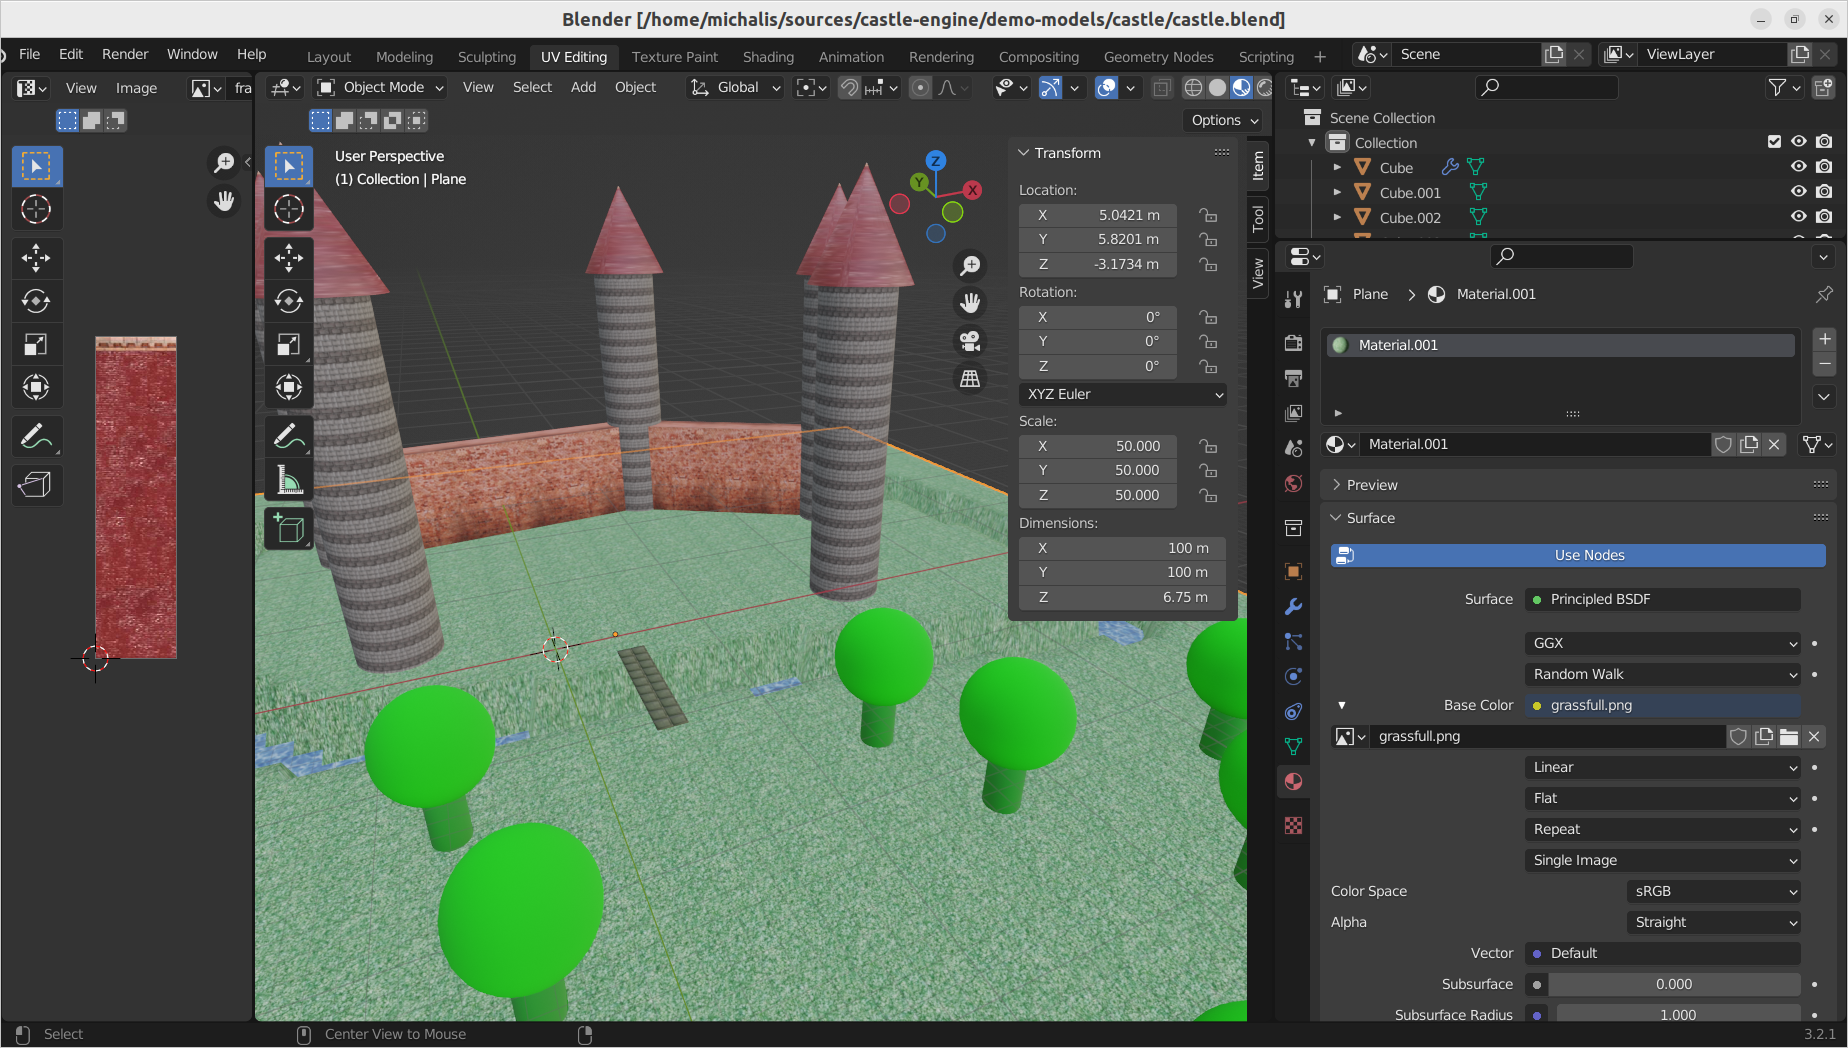Viewport: 1848px width, 1048px height.
Task: Toggle the Collection checkbox in the Outliner
Action: coord(1774,141)
